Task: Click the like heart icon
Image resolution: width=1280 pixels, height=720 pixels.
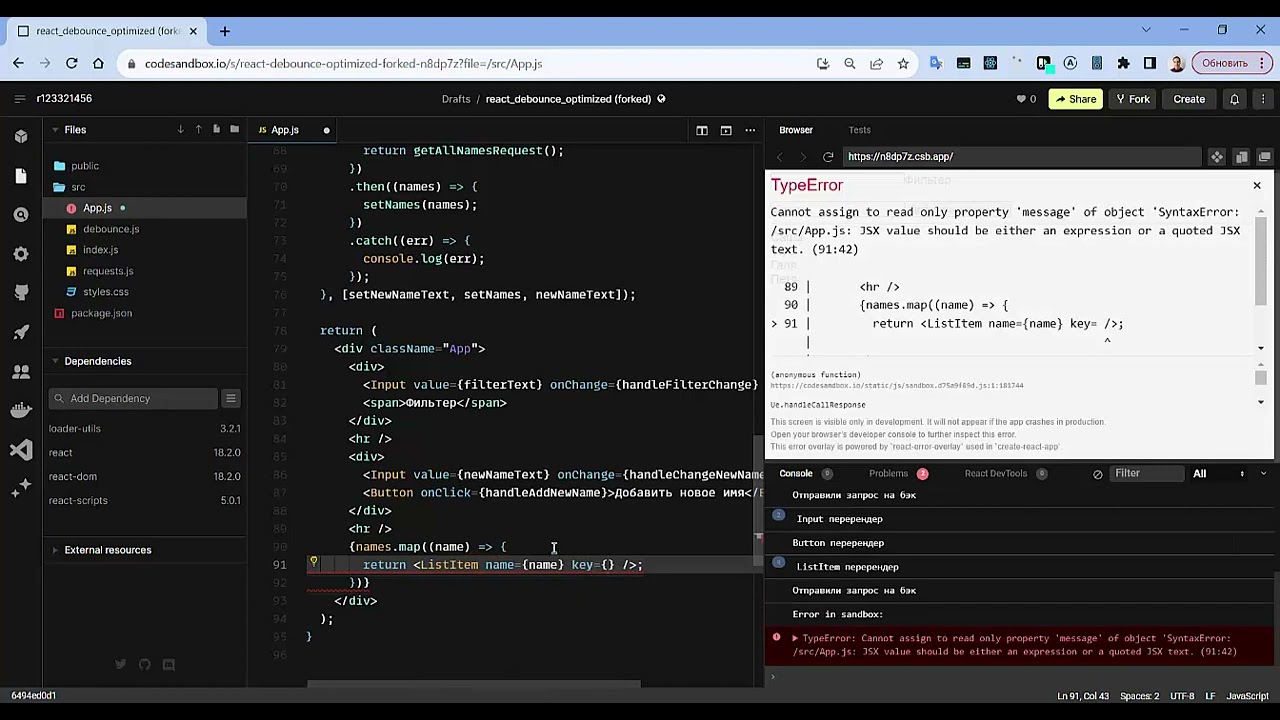Action: tap(1021, 99)
